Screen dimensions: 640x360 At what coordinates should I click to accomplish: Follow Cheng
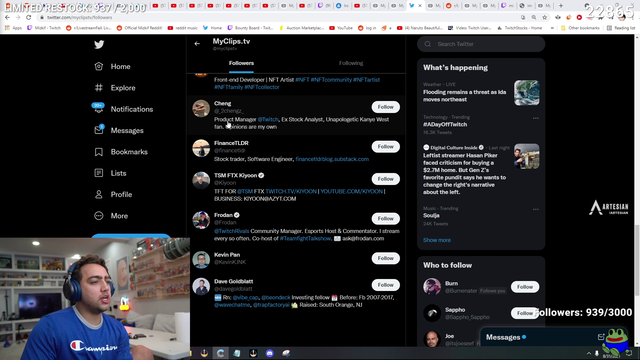(385, 107)
